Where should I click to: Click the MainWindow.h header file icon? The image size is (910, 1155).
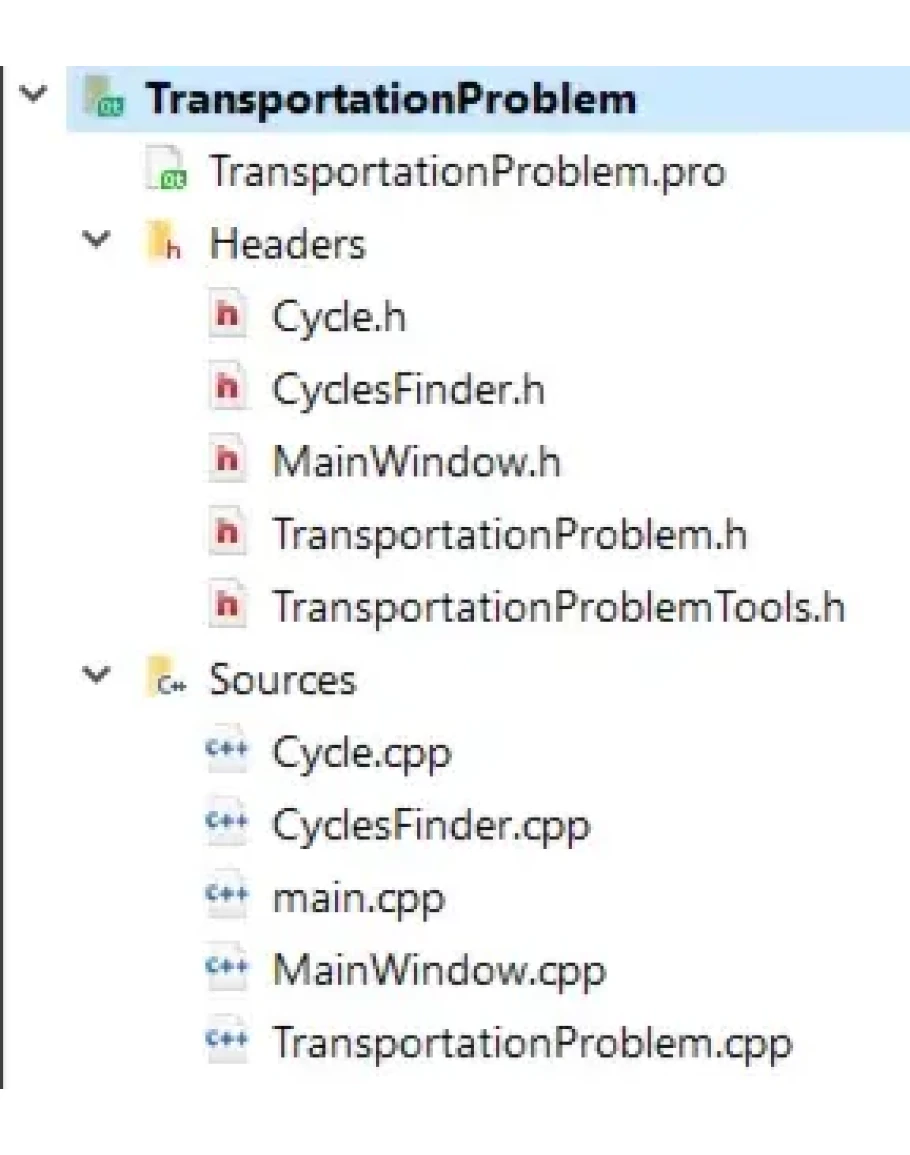pyautogui.click(x=229, y=462)
